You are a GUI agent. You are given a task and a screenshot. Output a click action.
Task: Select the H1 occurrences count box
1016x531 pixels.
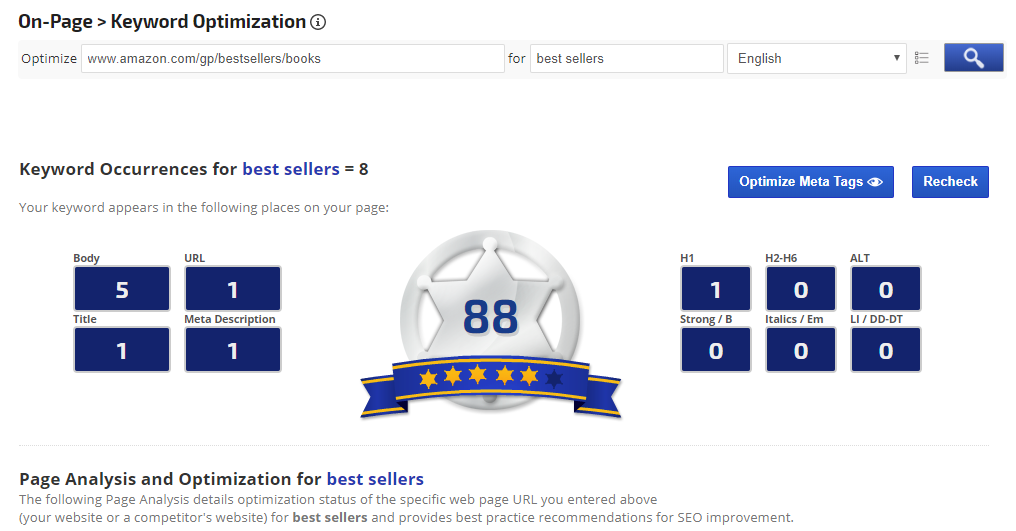[715, 289]
